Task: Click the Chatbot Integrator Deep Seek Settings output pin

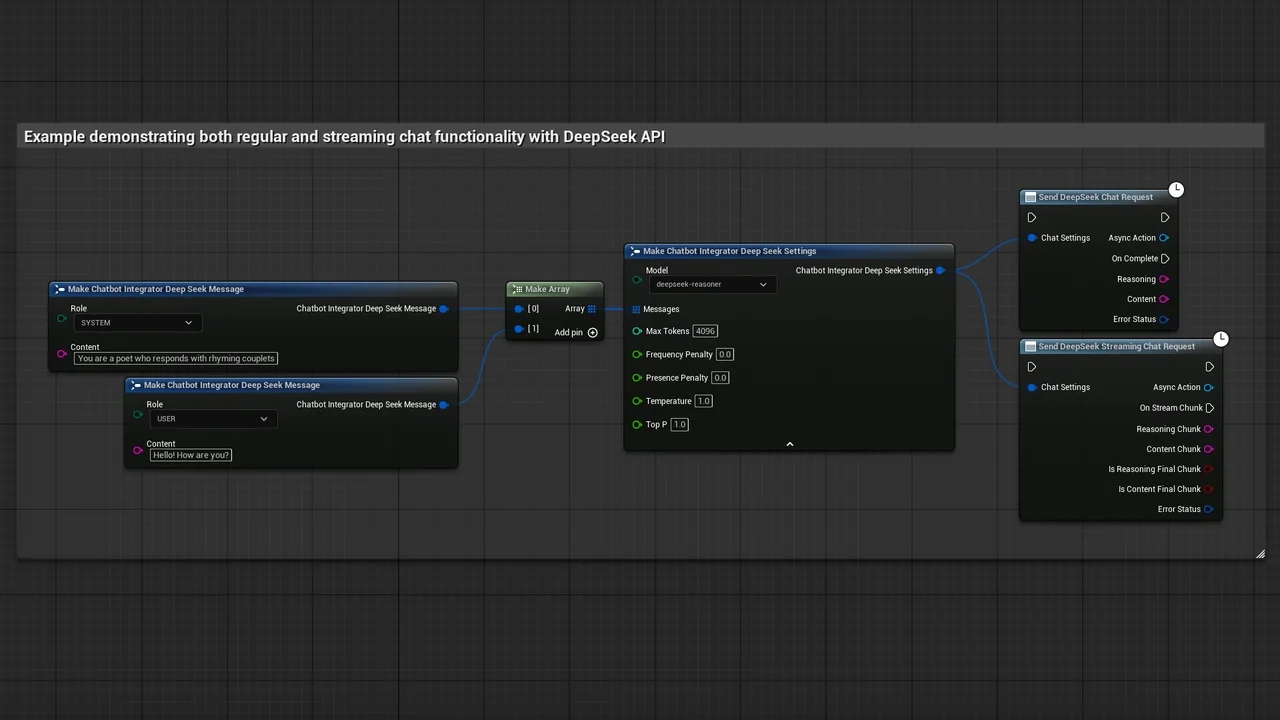Action: click(940, 271)
